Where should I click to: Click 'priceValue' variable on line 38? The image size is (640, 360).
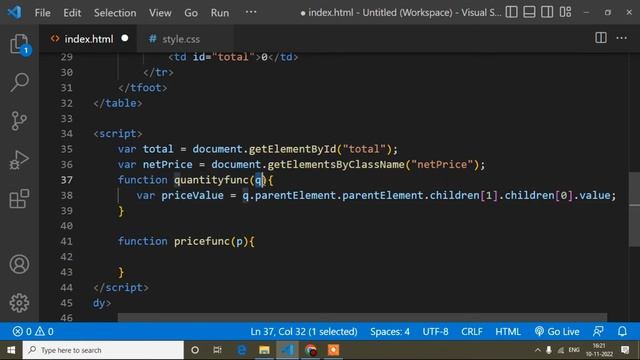(192, 196)
